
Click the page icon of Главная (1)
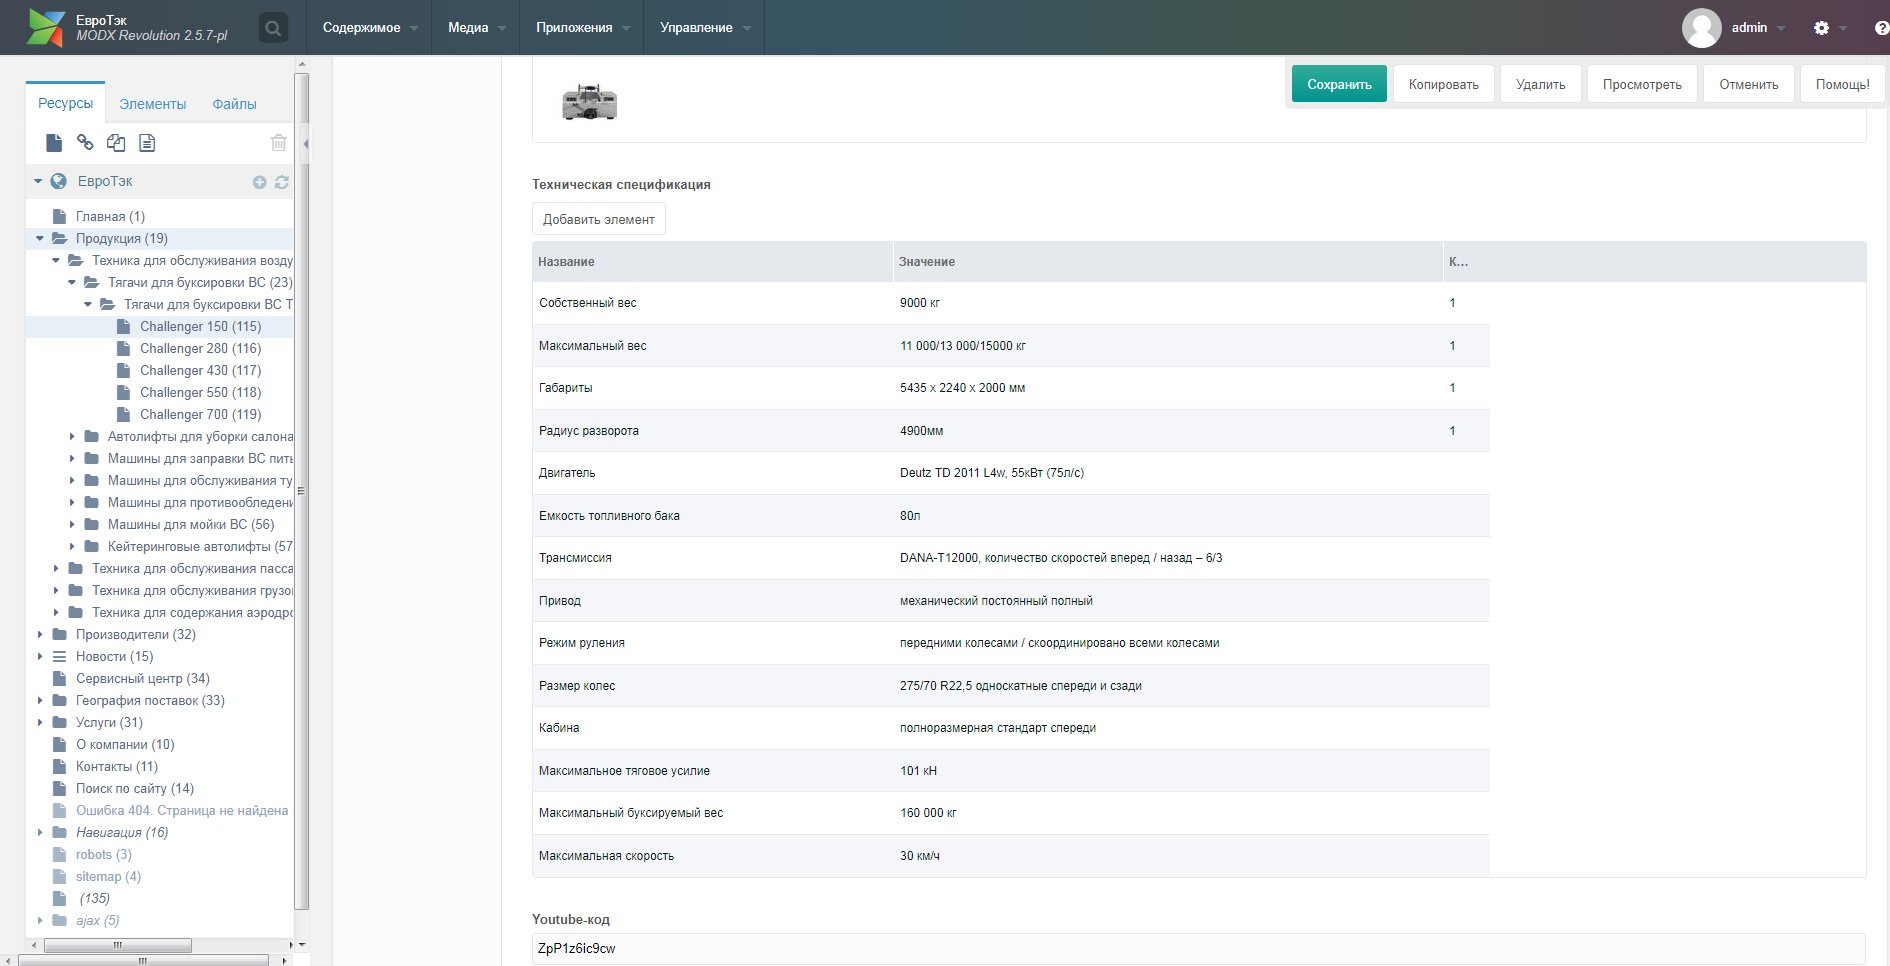pyautogui.click(x=59, y=216)
